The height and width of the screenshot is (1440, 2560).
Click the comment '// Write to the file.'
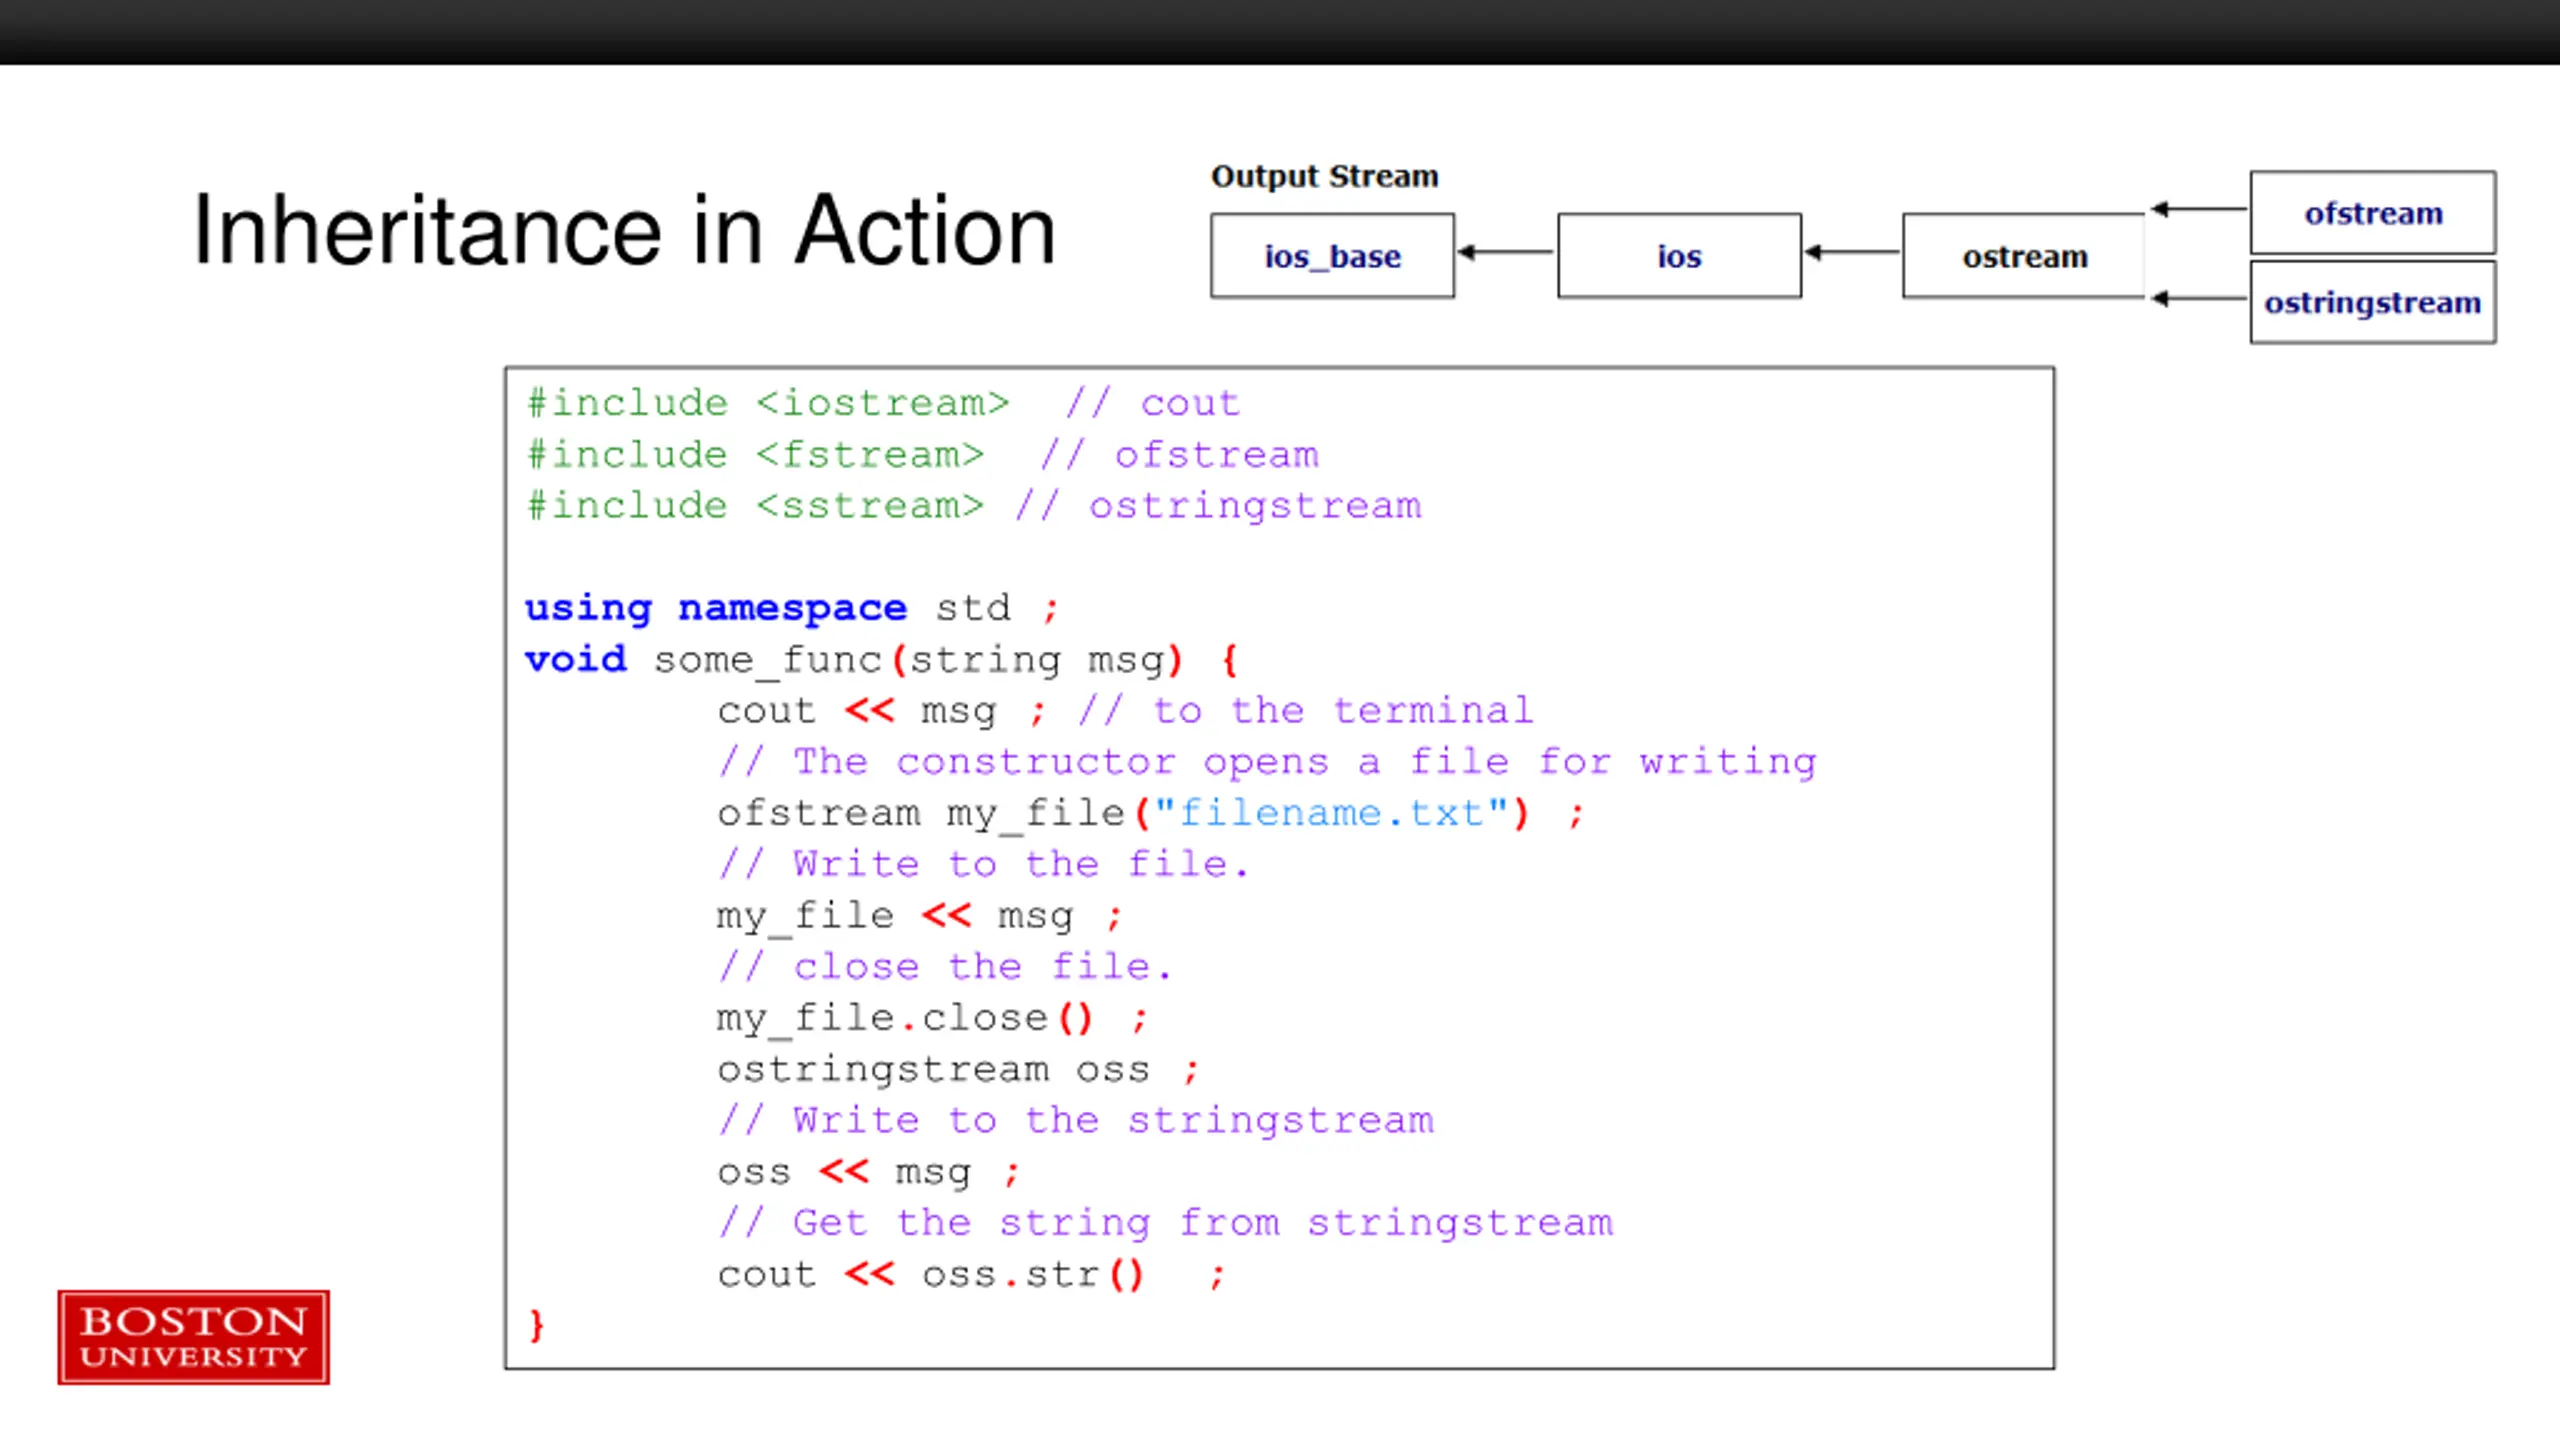[x=984, y=864]
